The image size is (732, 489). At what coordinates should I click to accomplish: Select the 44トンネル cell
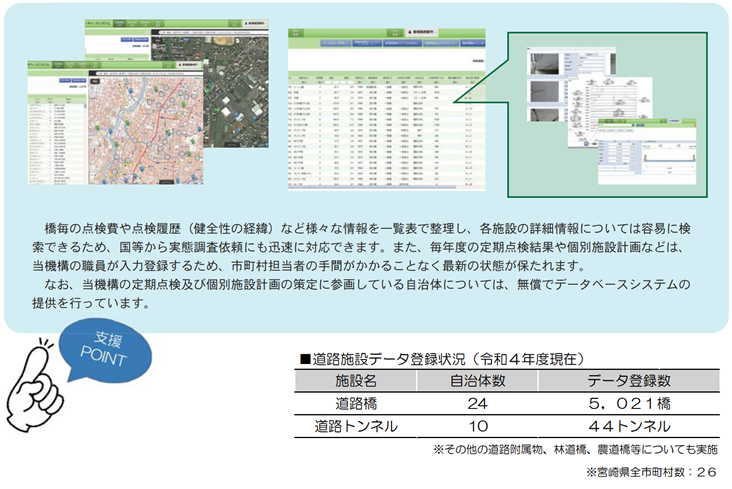tap(629, 426)
